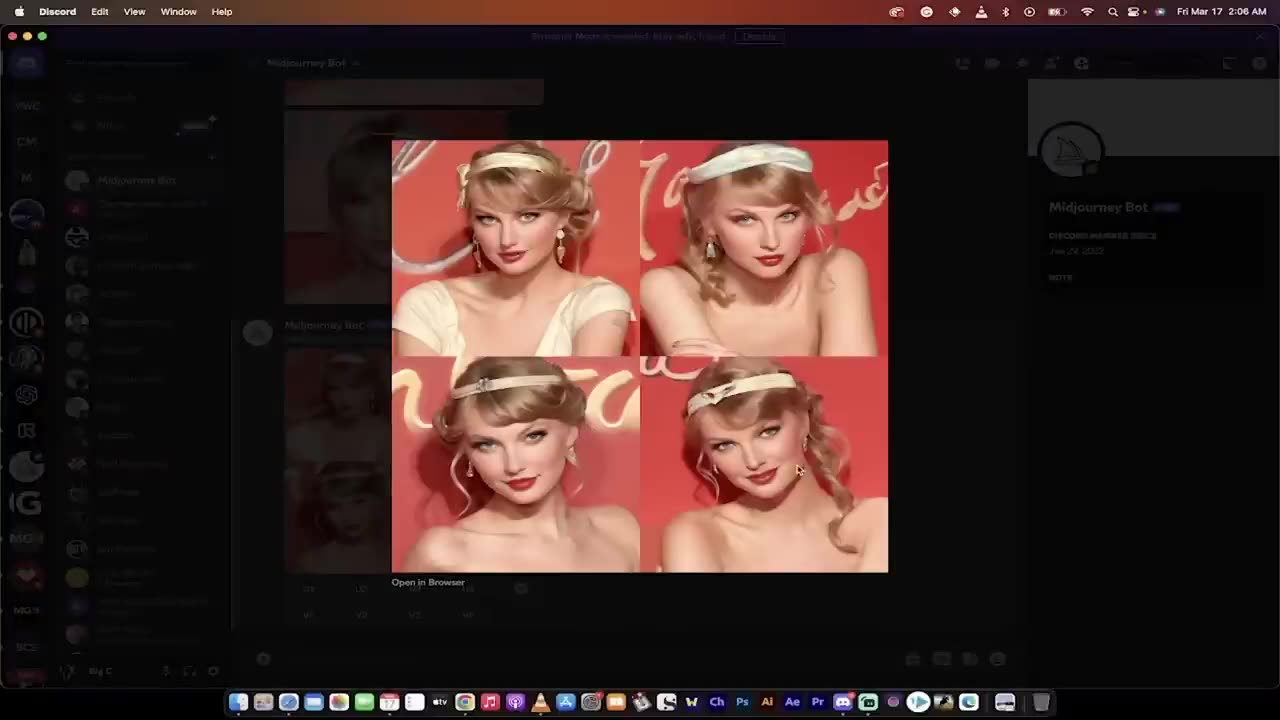The height and width of the screenshot is (720, 1280).
Task: Open the Discord application menu
Action: [57, 12]
